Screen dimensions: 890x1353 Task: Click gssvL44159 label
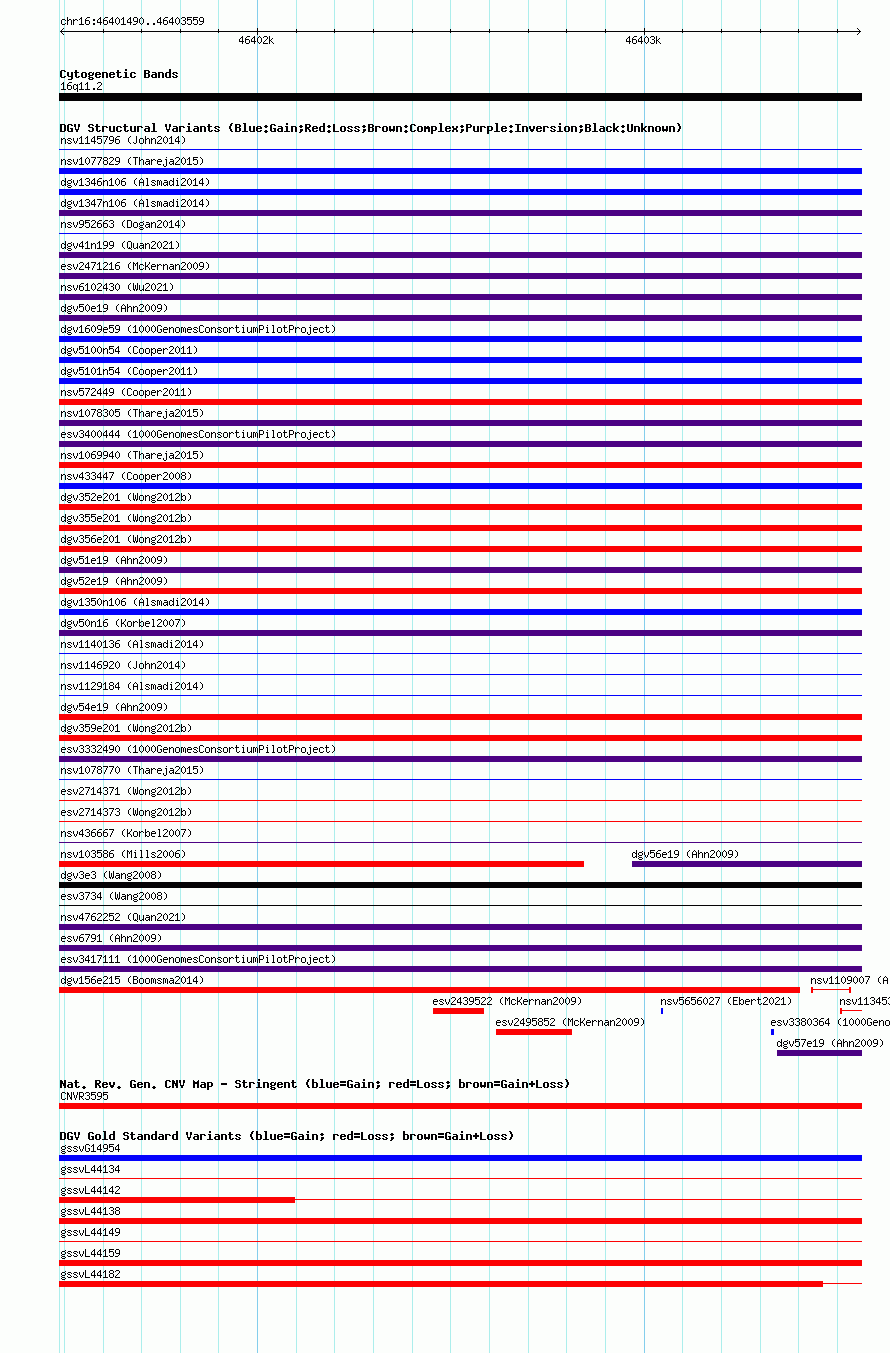[90, 1253]
